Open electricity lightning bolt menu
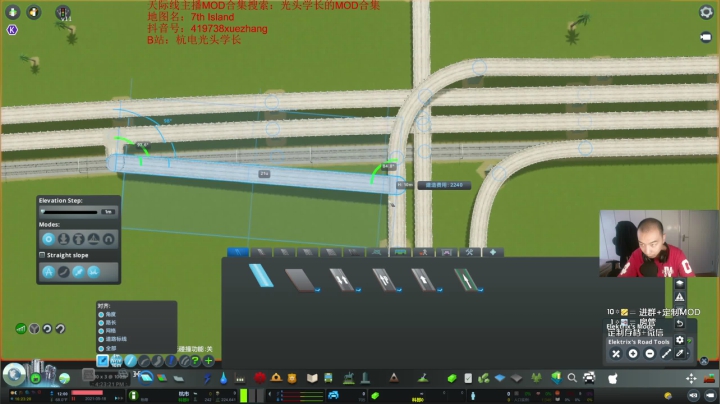 point(208,378)
